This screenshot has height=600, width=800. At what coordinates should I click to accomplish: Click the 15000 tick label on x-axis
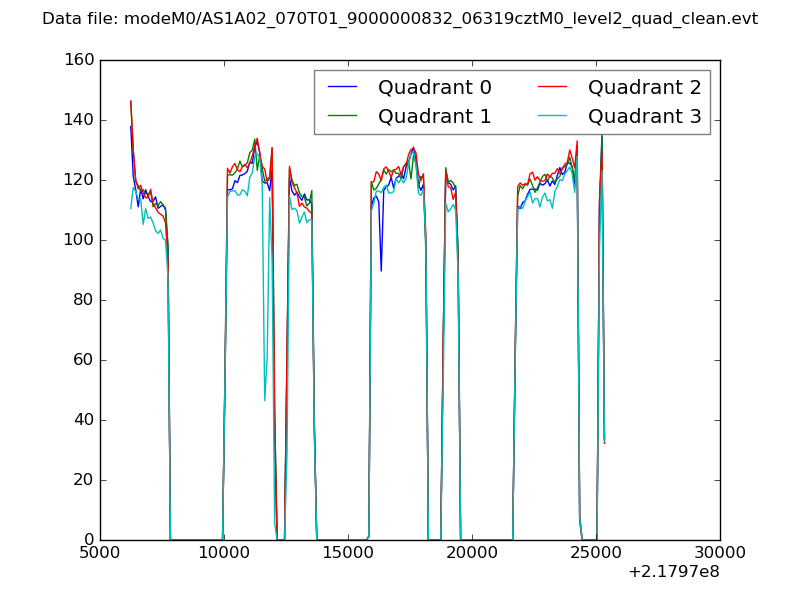click(347, 552)
